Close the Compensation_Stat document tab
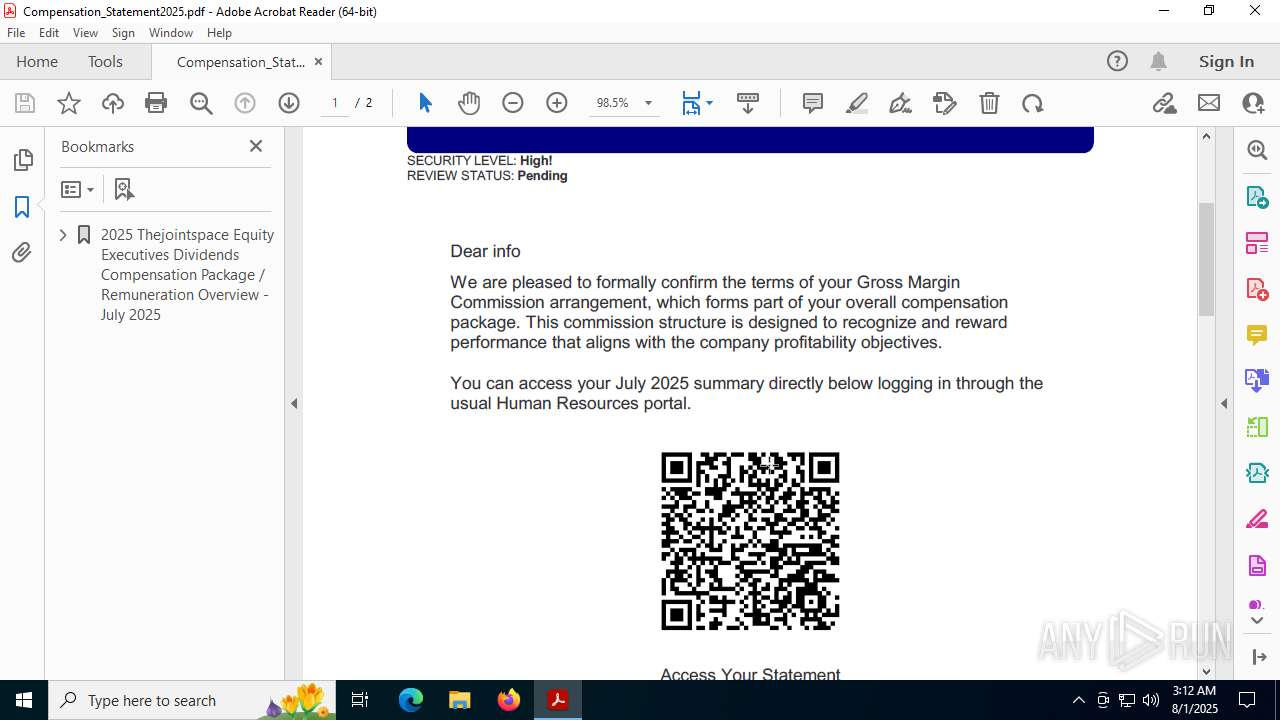Screen dimensions: 1280x720 pyautogui.click(x=318, y=61)
